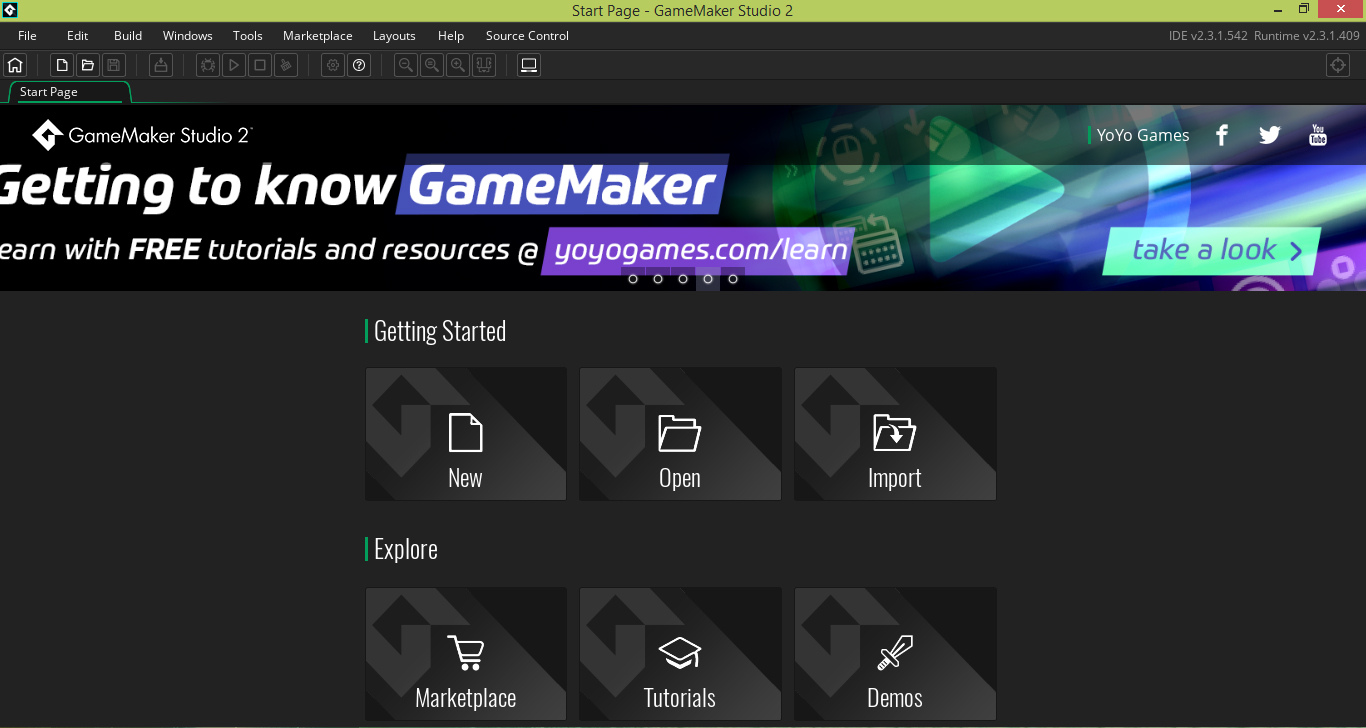Open the Layouts menu
The width and height of the screenshot is (1366, 728).
click(394, 36)
